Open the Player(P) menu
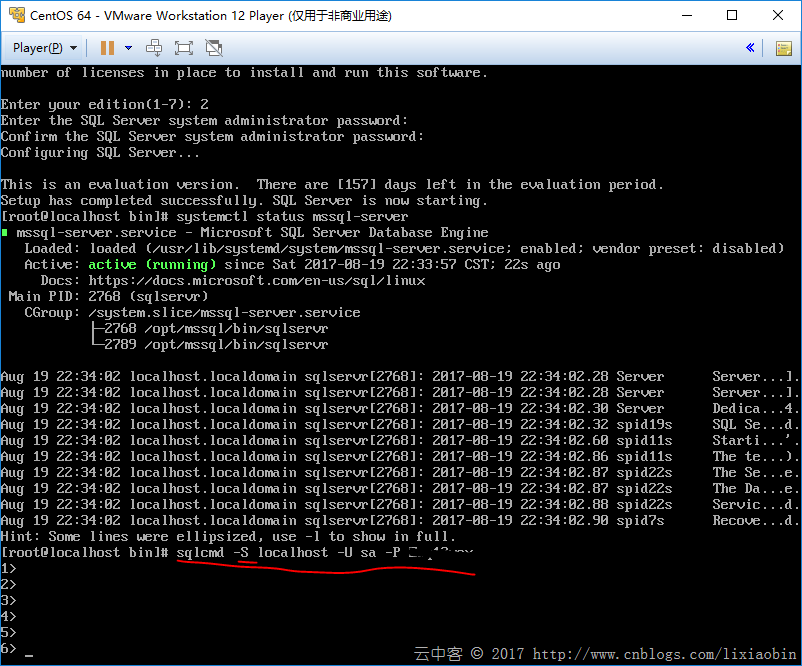802x666 pixels. click(x=45, y=48)
